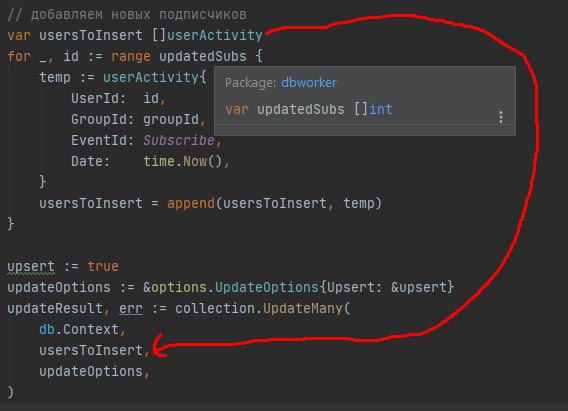Open the tooltip's three-dot more options menu
The width and height of the screenshot is (568, 411).
(501, 117)
